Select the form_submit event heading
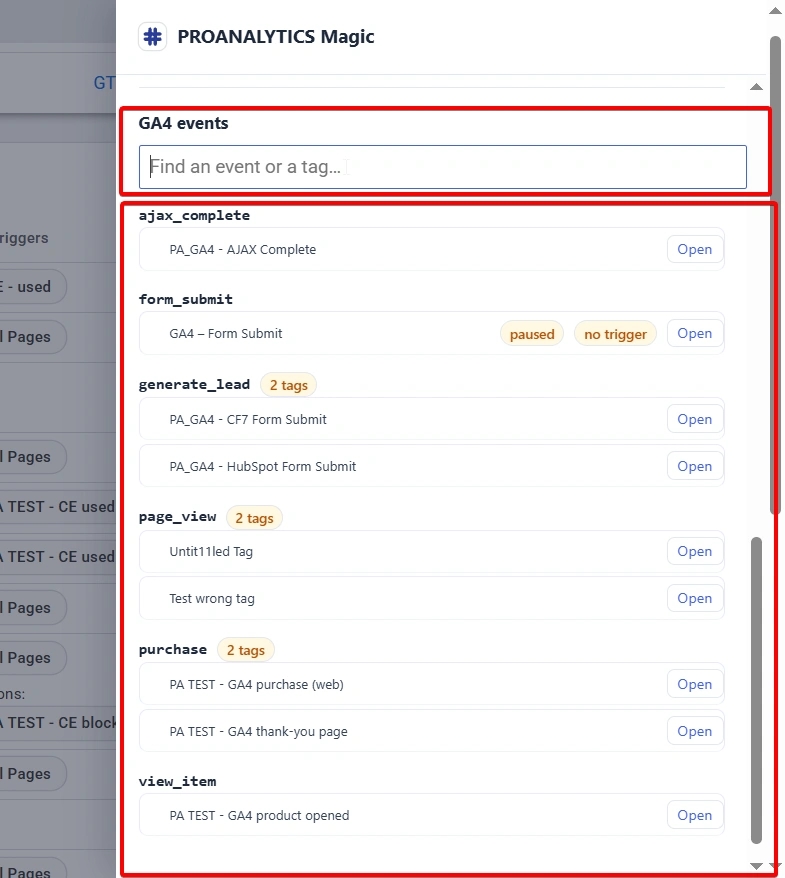Viewport: 785px width, 878px height. pyautogui.click(x=185, y=300)
